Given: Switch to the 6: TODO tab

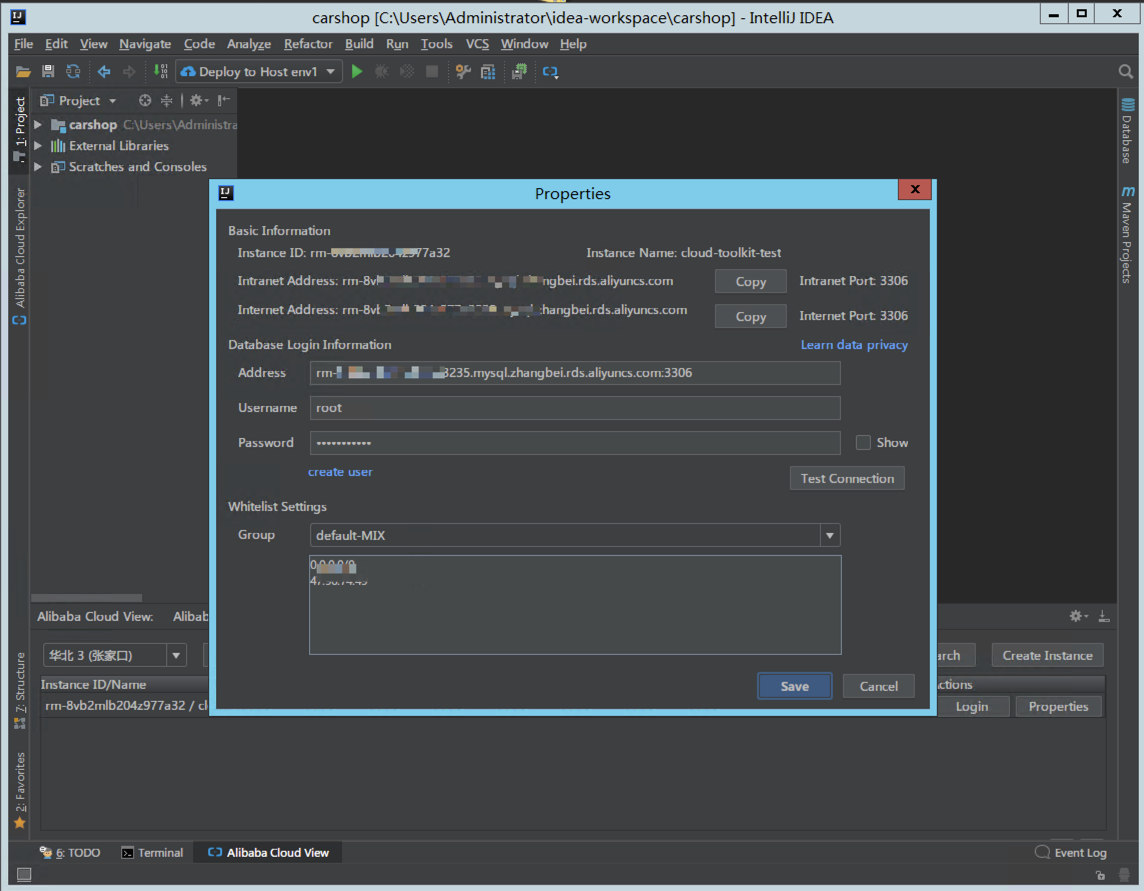Looking at the screenshot, I should 70,852.
